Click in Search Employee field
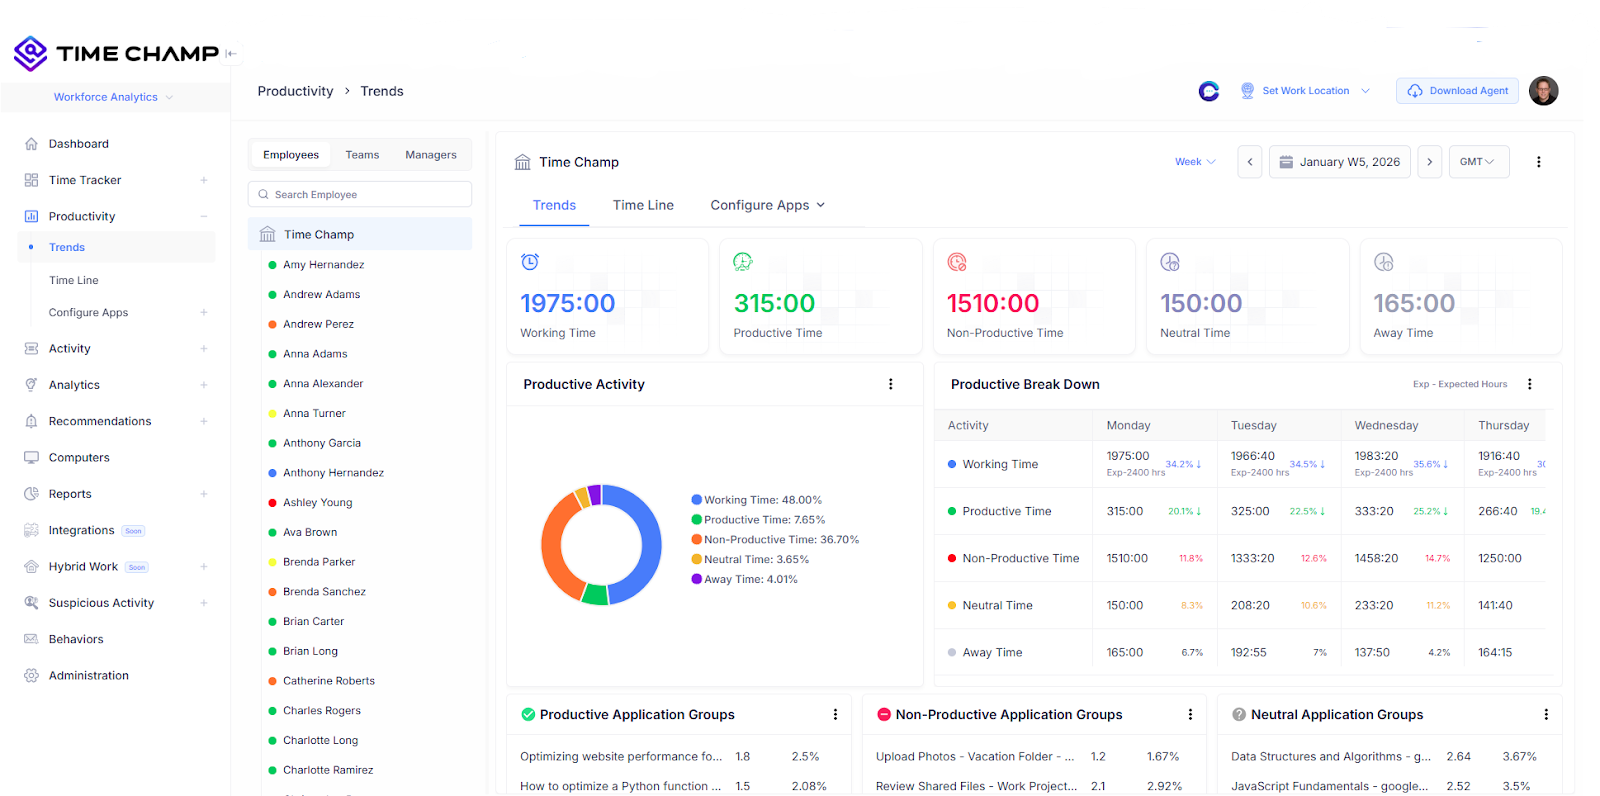This screenshot has width=1600, height=796. pyautogui.click(x=360, y=195)
